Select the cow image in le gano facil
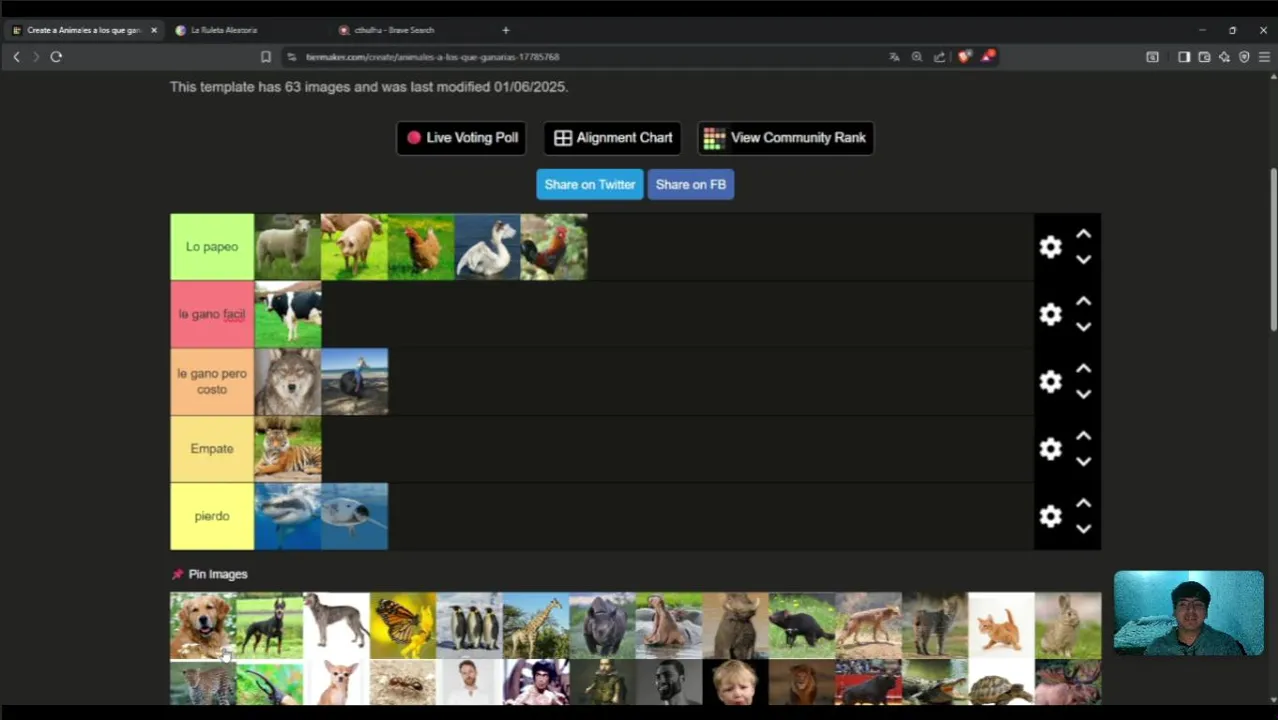 [288, 314]
